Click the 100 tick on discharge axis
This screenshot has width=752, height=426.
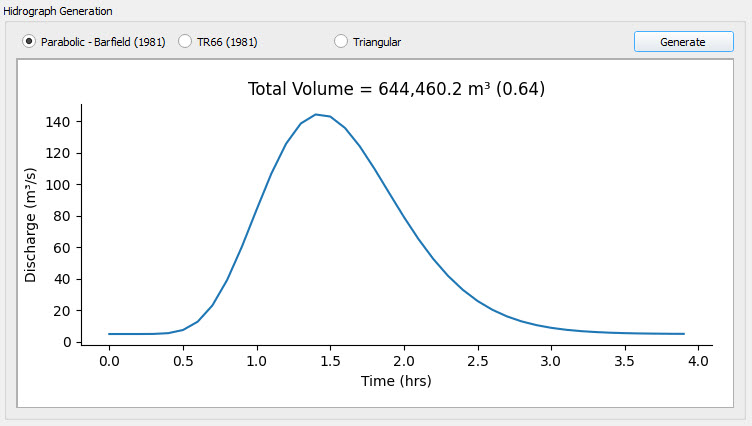click(x=56, y=185)
